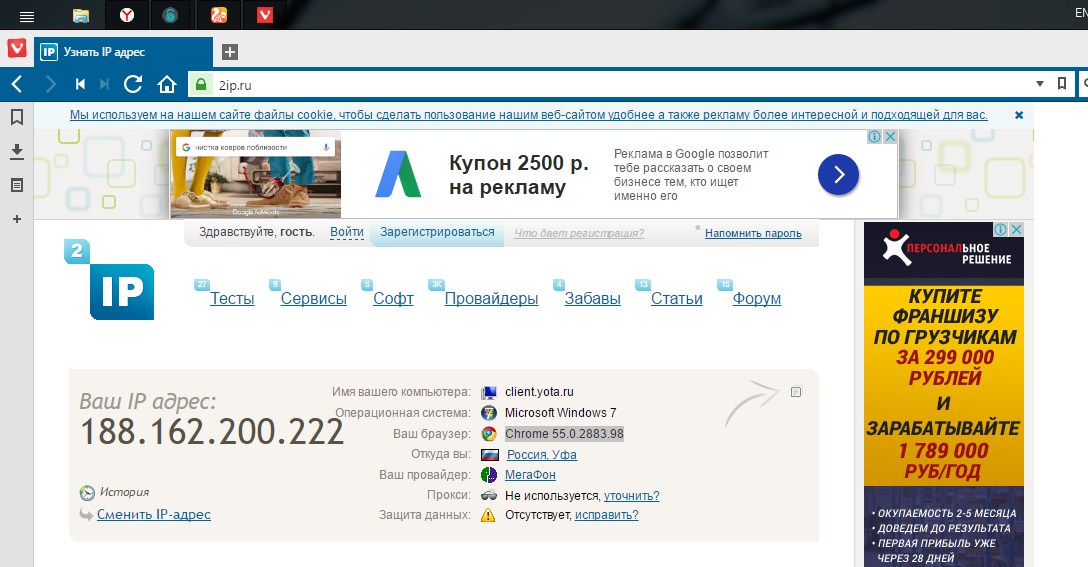The image size is (1088, 567).
Task: Click the Сменить IP-адрес link
Action: tap(154, 515)
